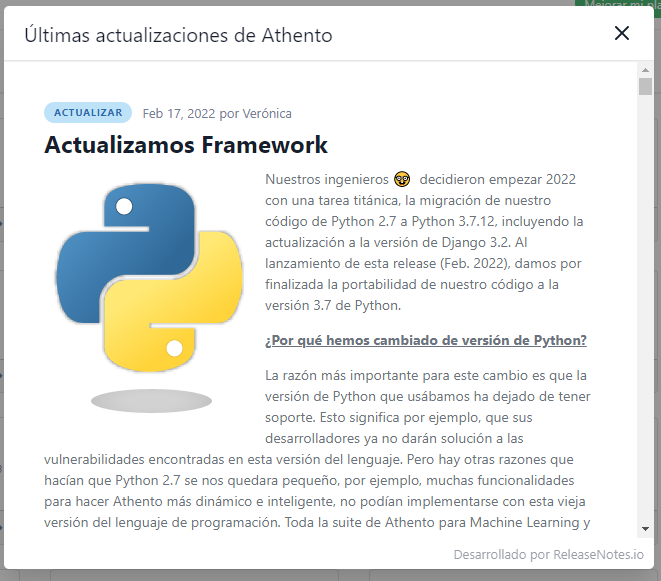The height and width of the screenshot is (581, 661).
Task: Close the Últimas actualizaciones de Athento dialog
Action: click(x=622, y=34)
